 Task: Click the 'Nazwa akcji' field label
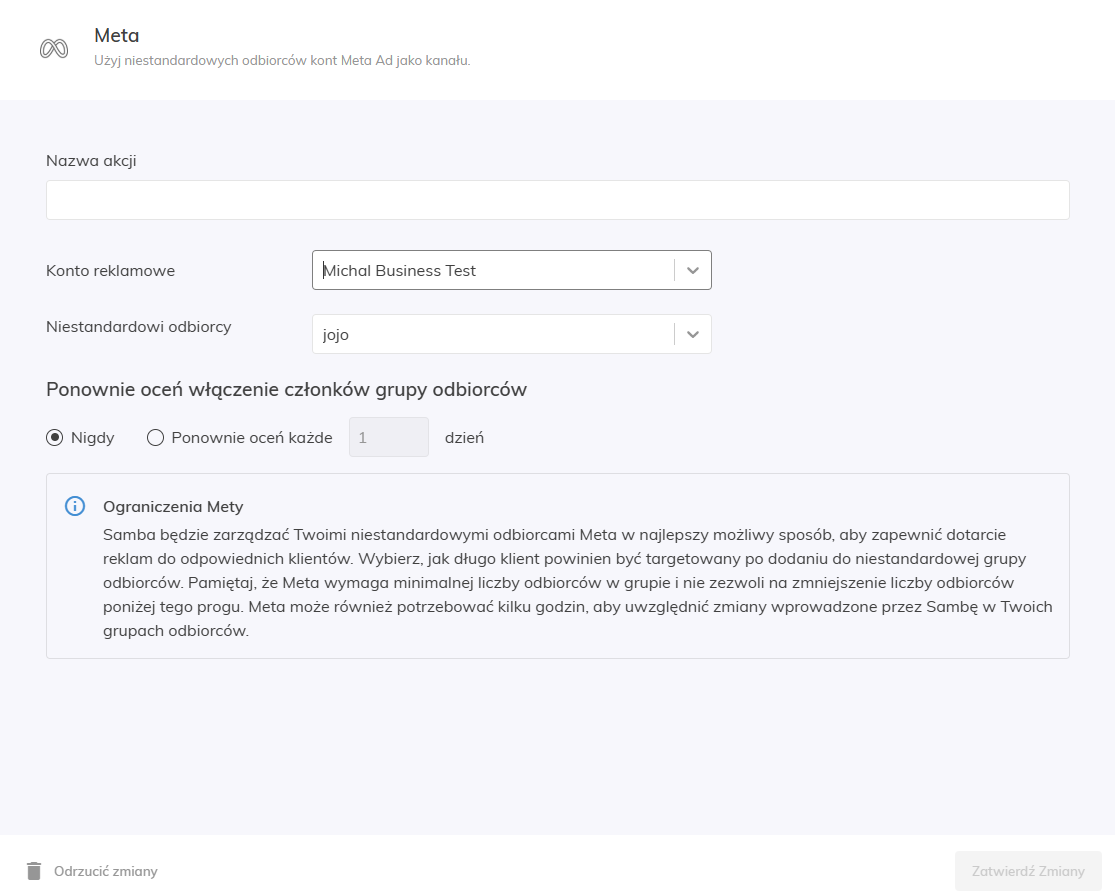click(91, 160)
